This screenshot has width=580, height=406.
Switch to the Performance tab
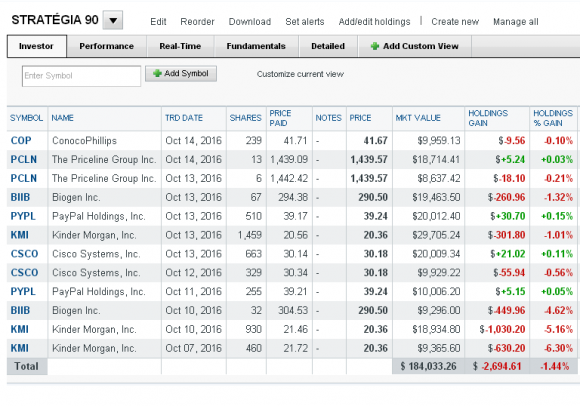(107, 46)
